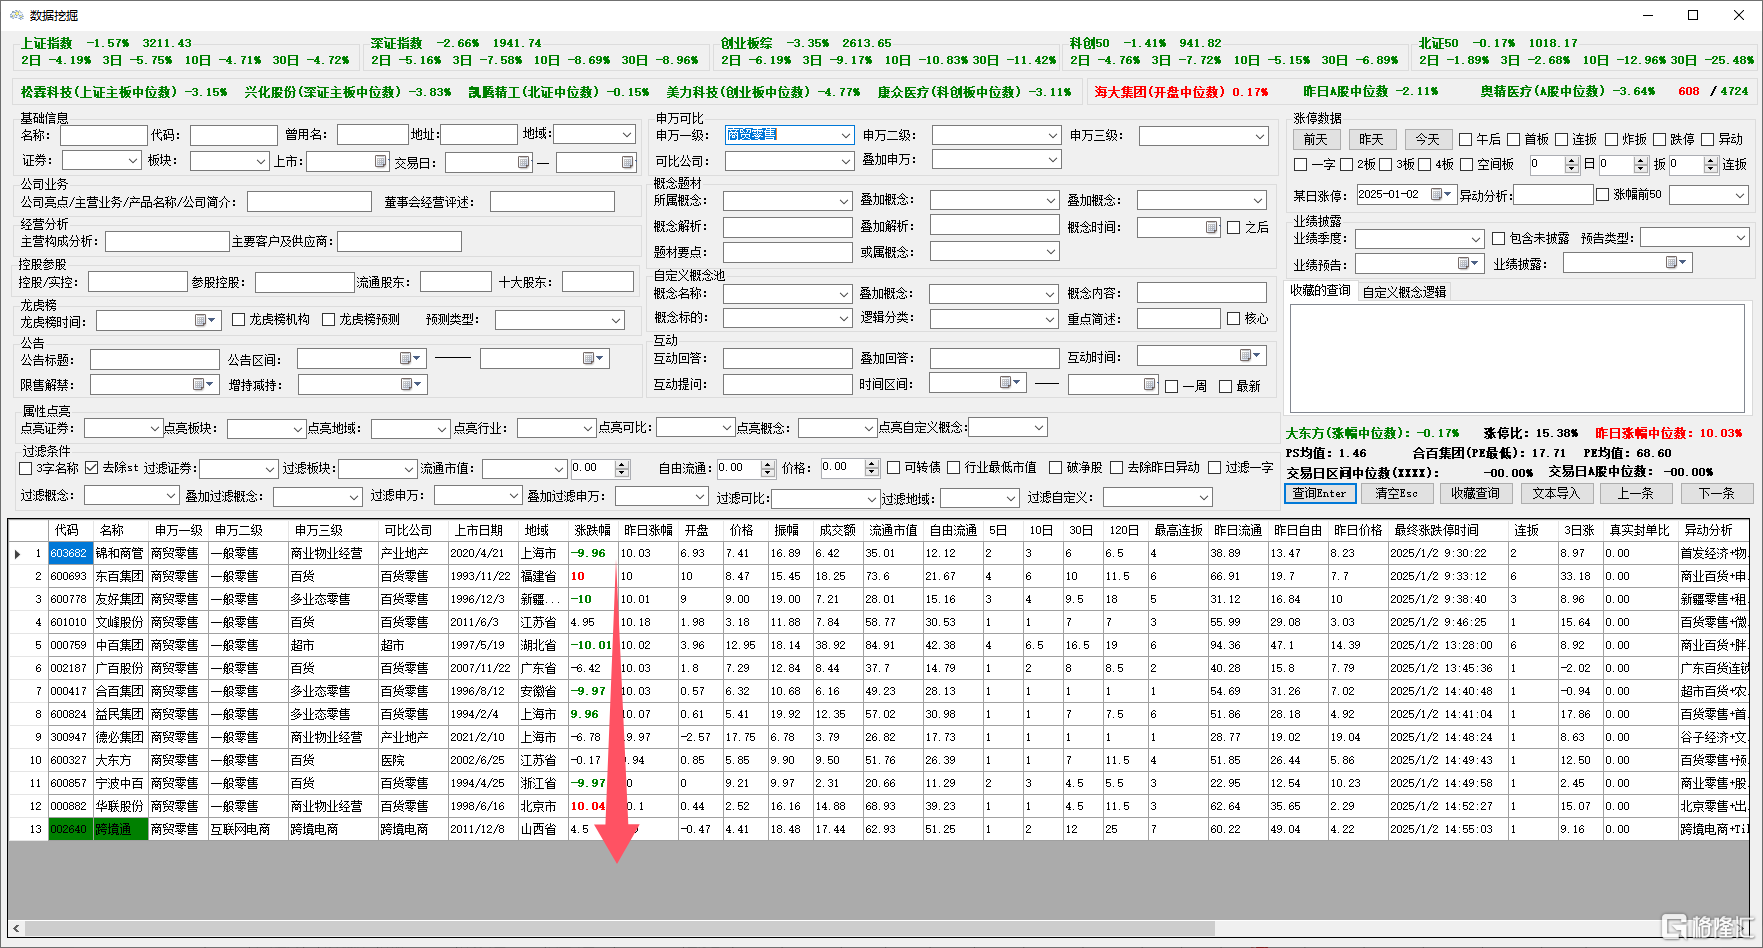Sort table by 涨跌幅 column header
The image size is (1763, 948).
(592, 530)
